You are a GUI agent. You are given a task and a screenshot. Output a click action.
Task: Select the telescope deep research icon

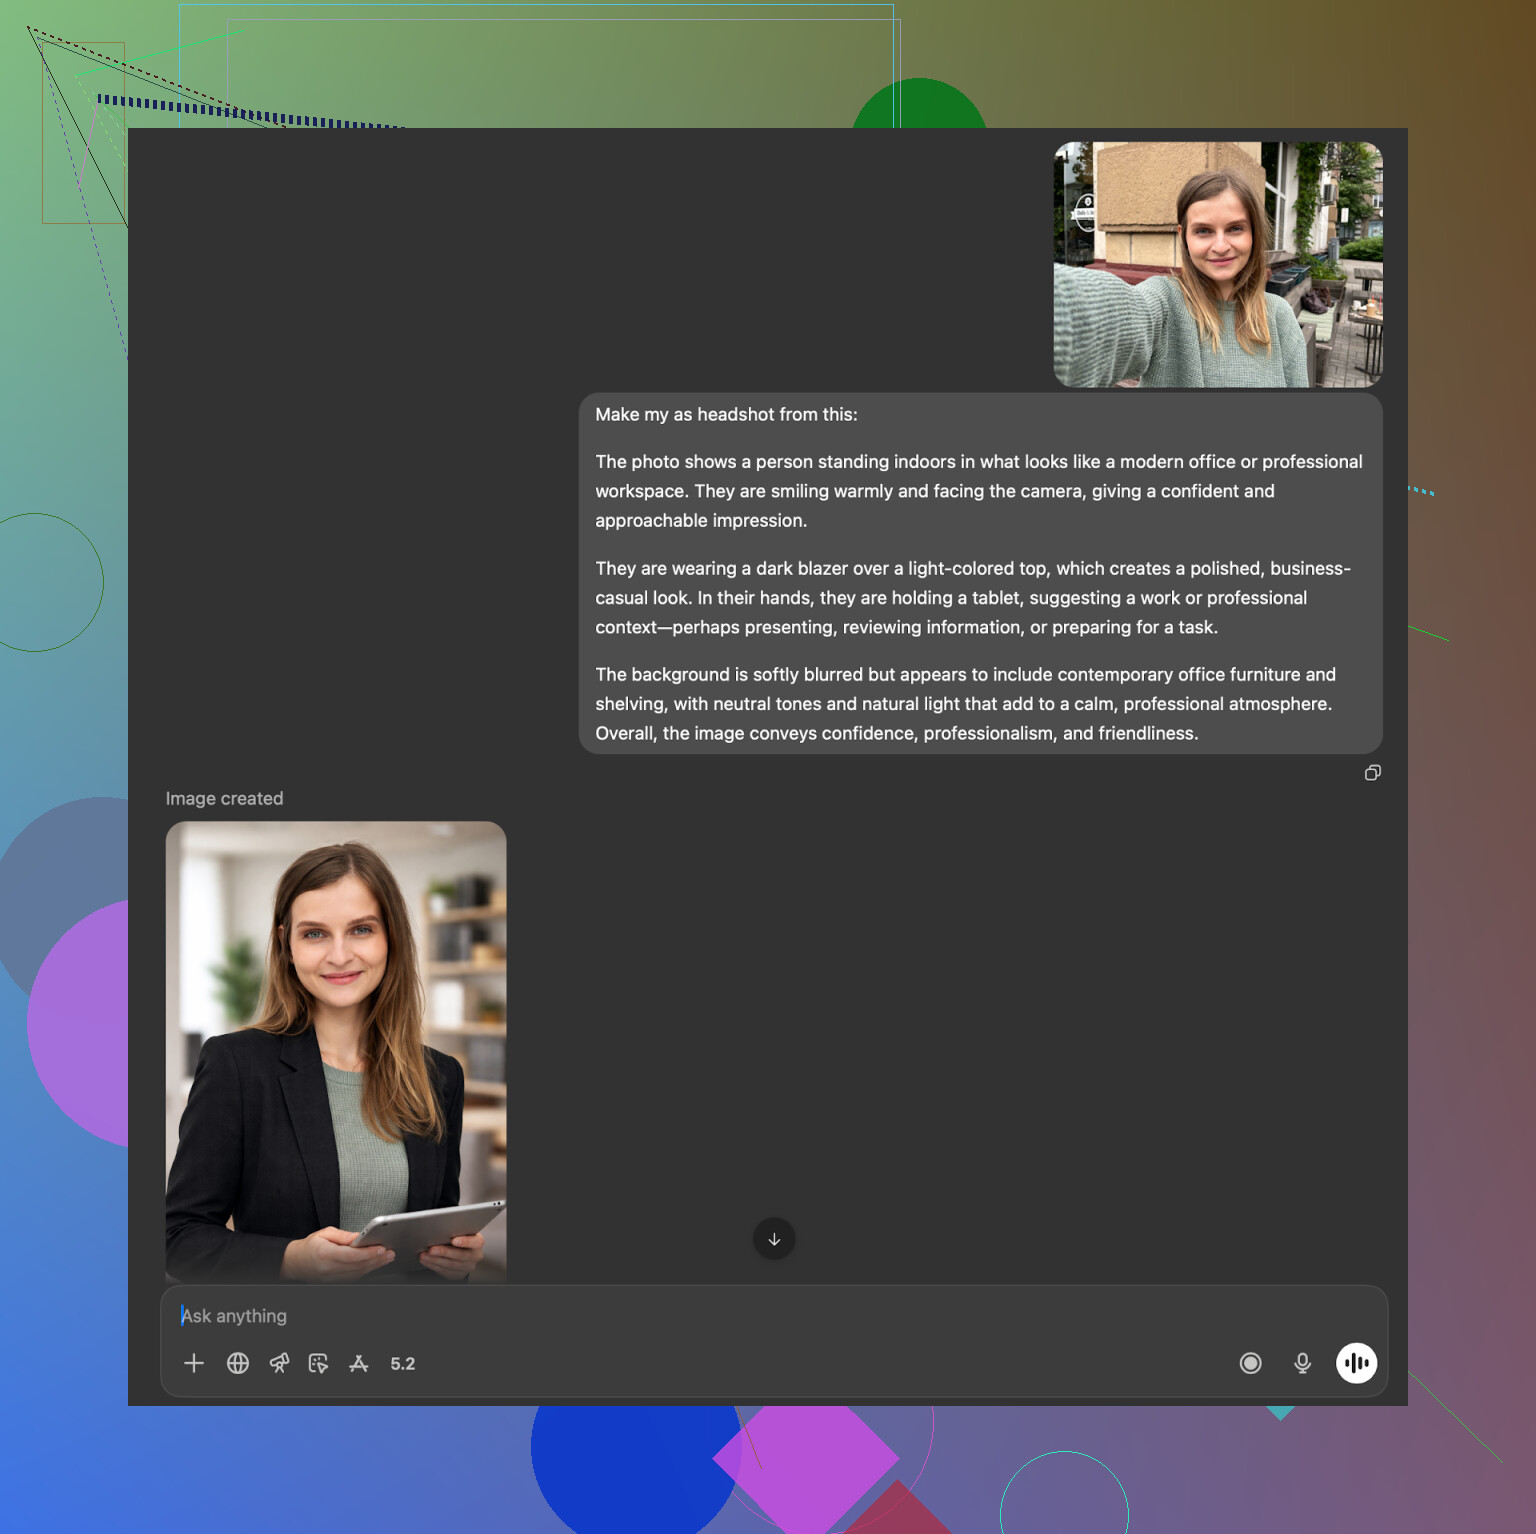(x=279, y=1363)
